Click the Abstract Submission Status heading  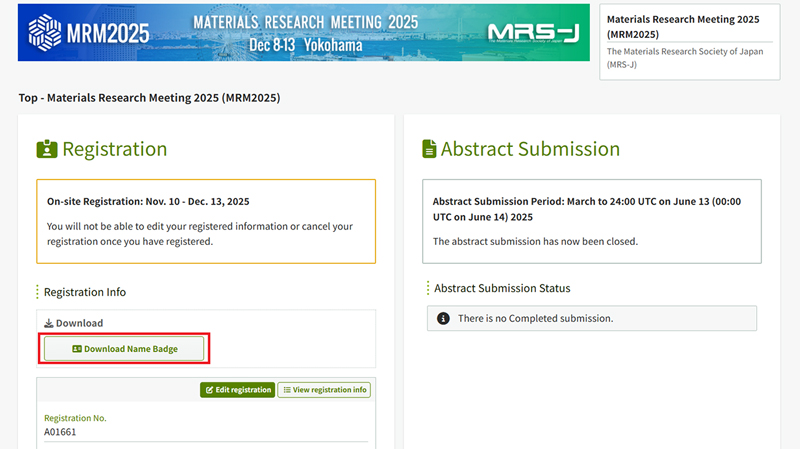pyautogui.click(x=502, y=288)
